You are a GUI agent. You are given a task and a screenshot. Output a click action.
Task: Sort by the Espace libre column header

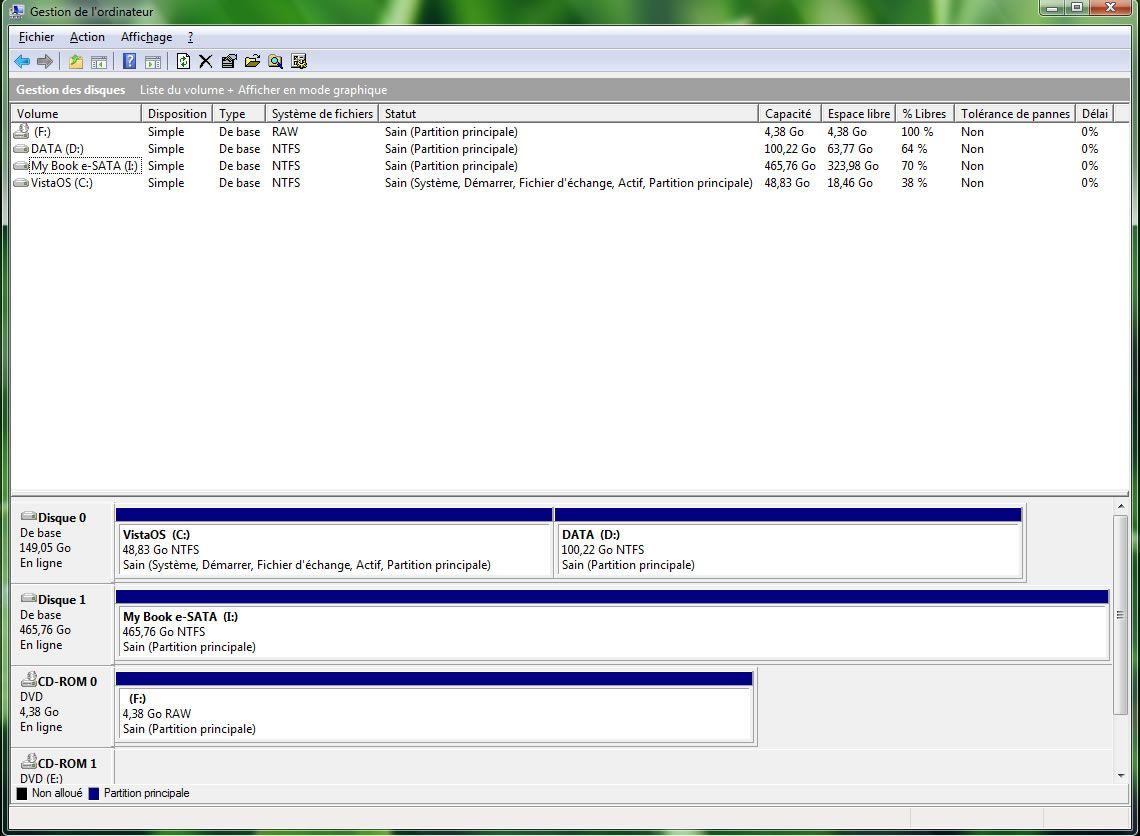pyautogui.click(x=859, y=113)
